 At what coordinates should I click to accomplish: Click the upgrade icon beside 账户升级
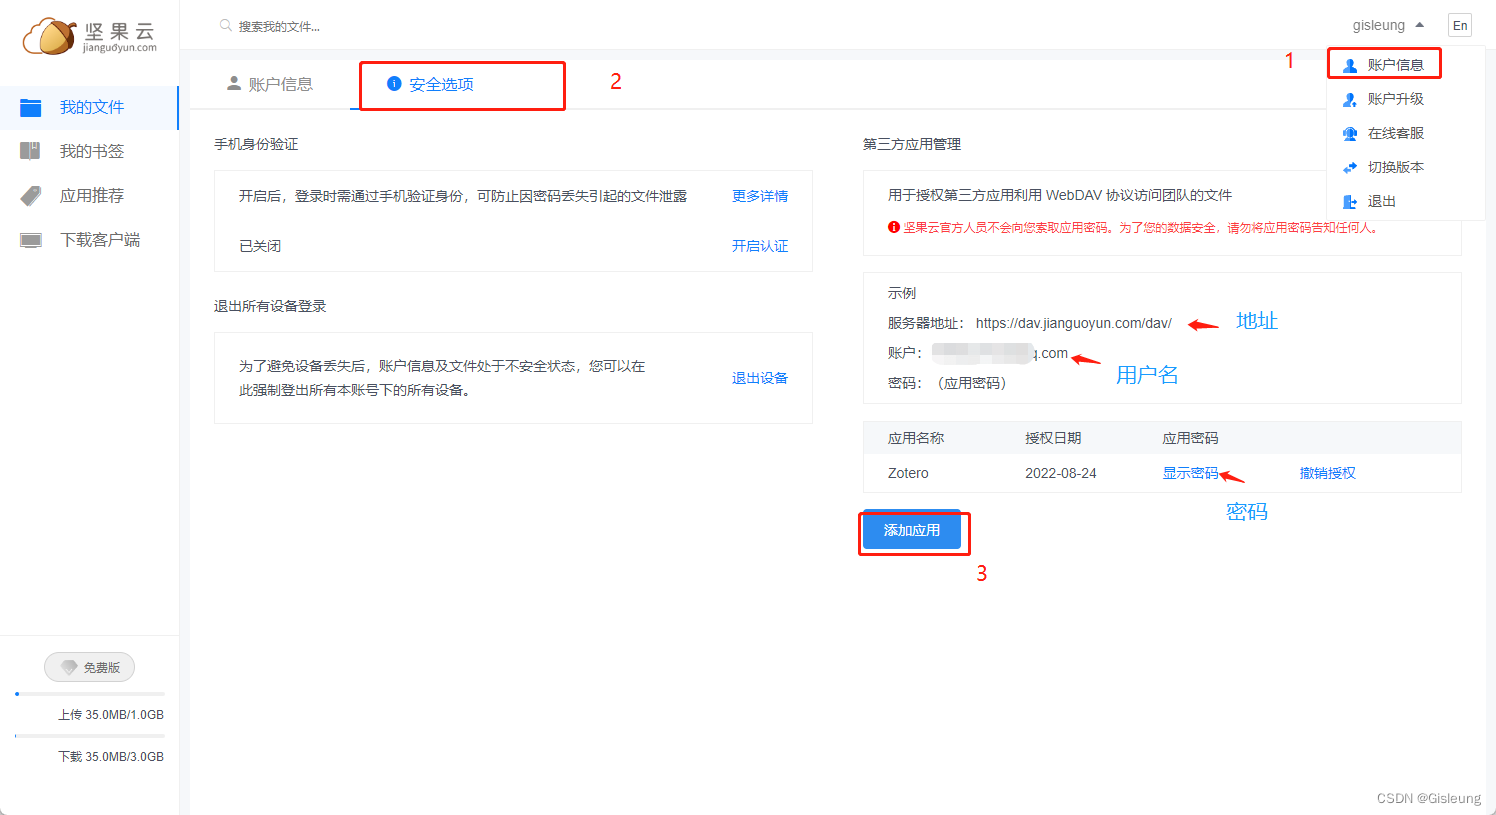point(1350,99)
